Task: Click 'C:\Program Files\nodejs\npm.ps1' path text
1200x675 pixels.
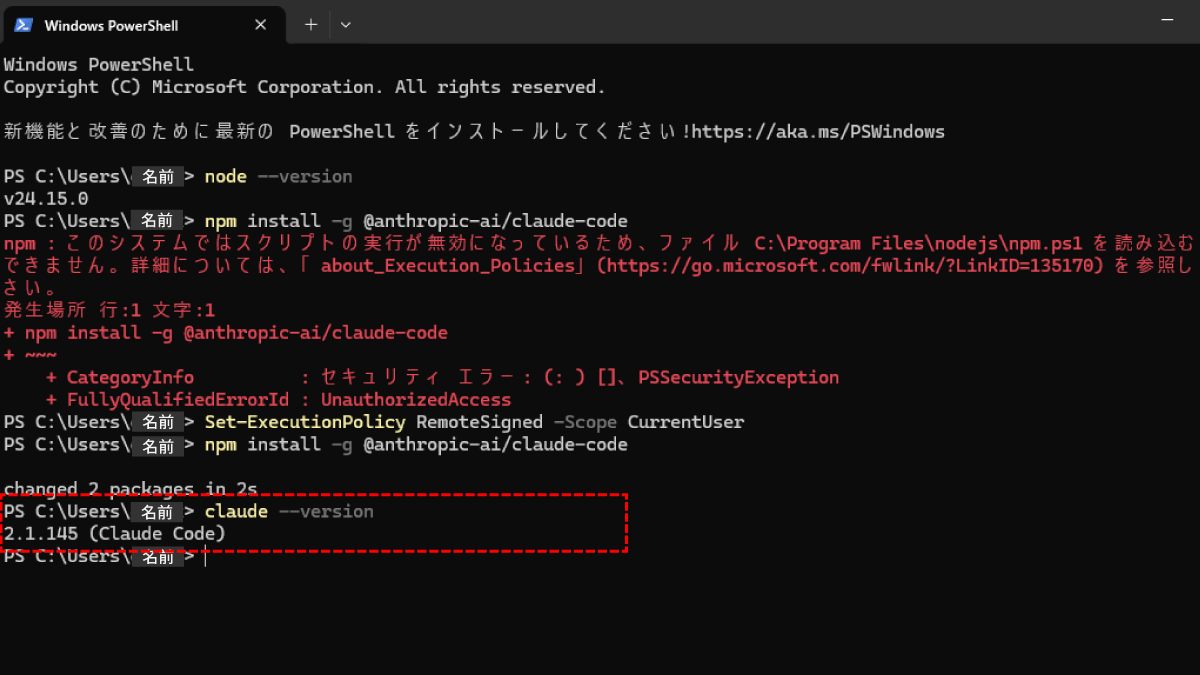Action: click(x=920, y=243)
